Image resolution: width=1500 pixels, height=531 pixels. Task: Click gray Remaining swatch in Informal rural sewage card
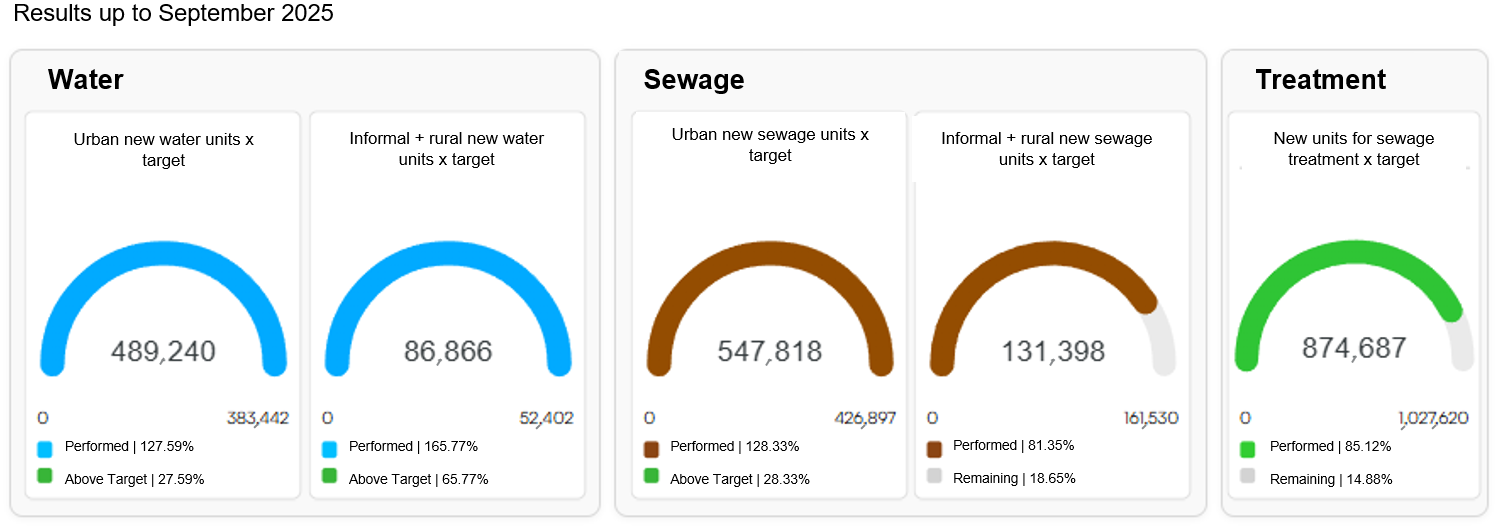coord(935,477)
